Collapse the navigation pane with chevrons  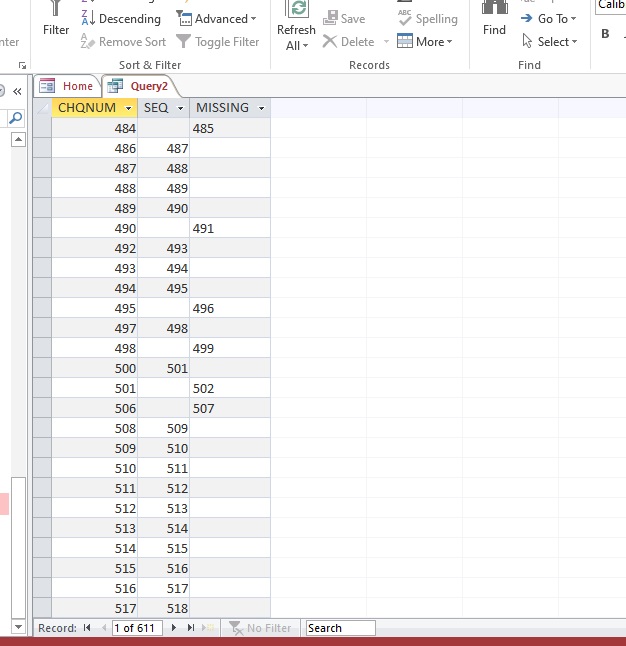(17, 91)
